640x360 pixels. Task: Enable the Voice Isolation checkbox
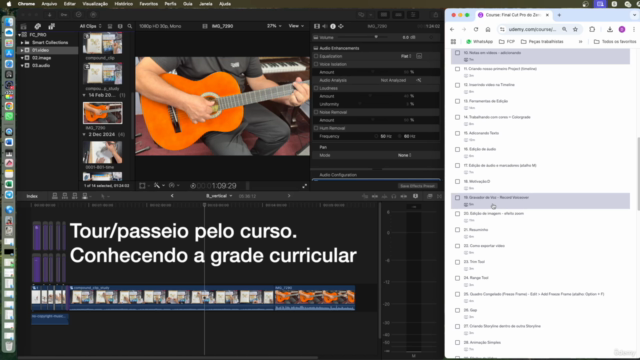click(316, 64)
